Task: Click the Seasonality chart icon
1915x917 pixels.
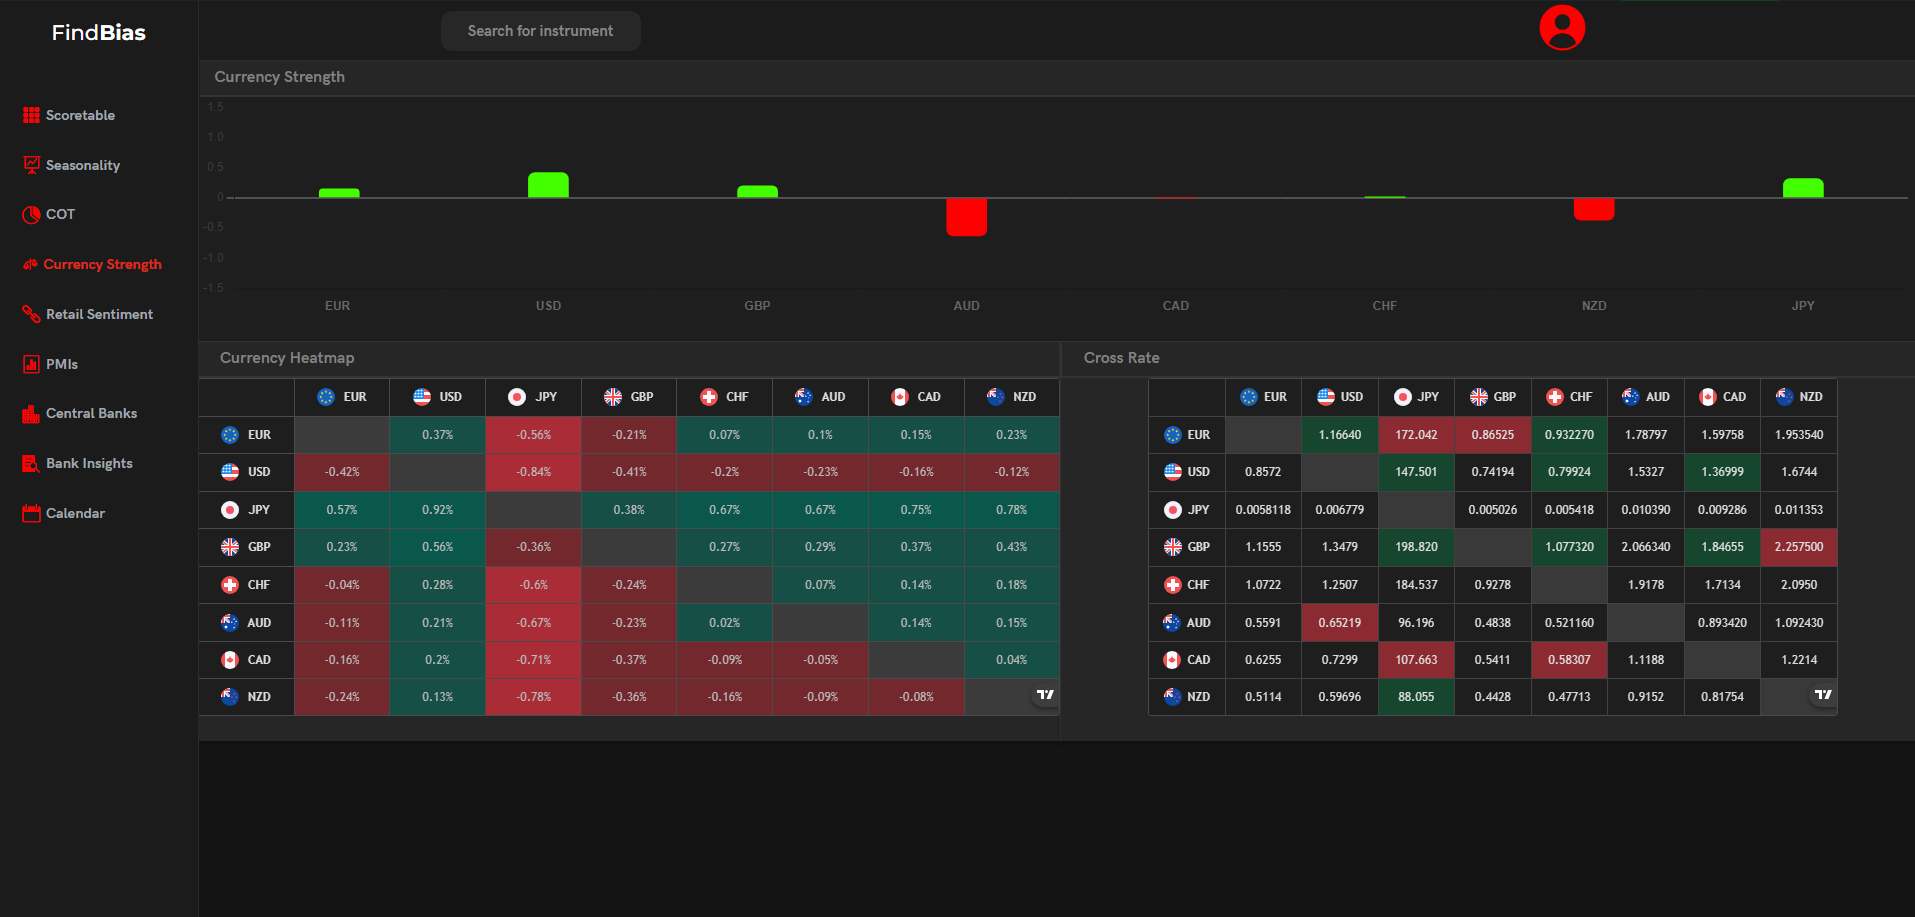Action: click(31, 165)
